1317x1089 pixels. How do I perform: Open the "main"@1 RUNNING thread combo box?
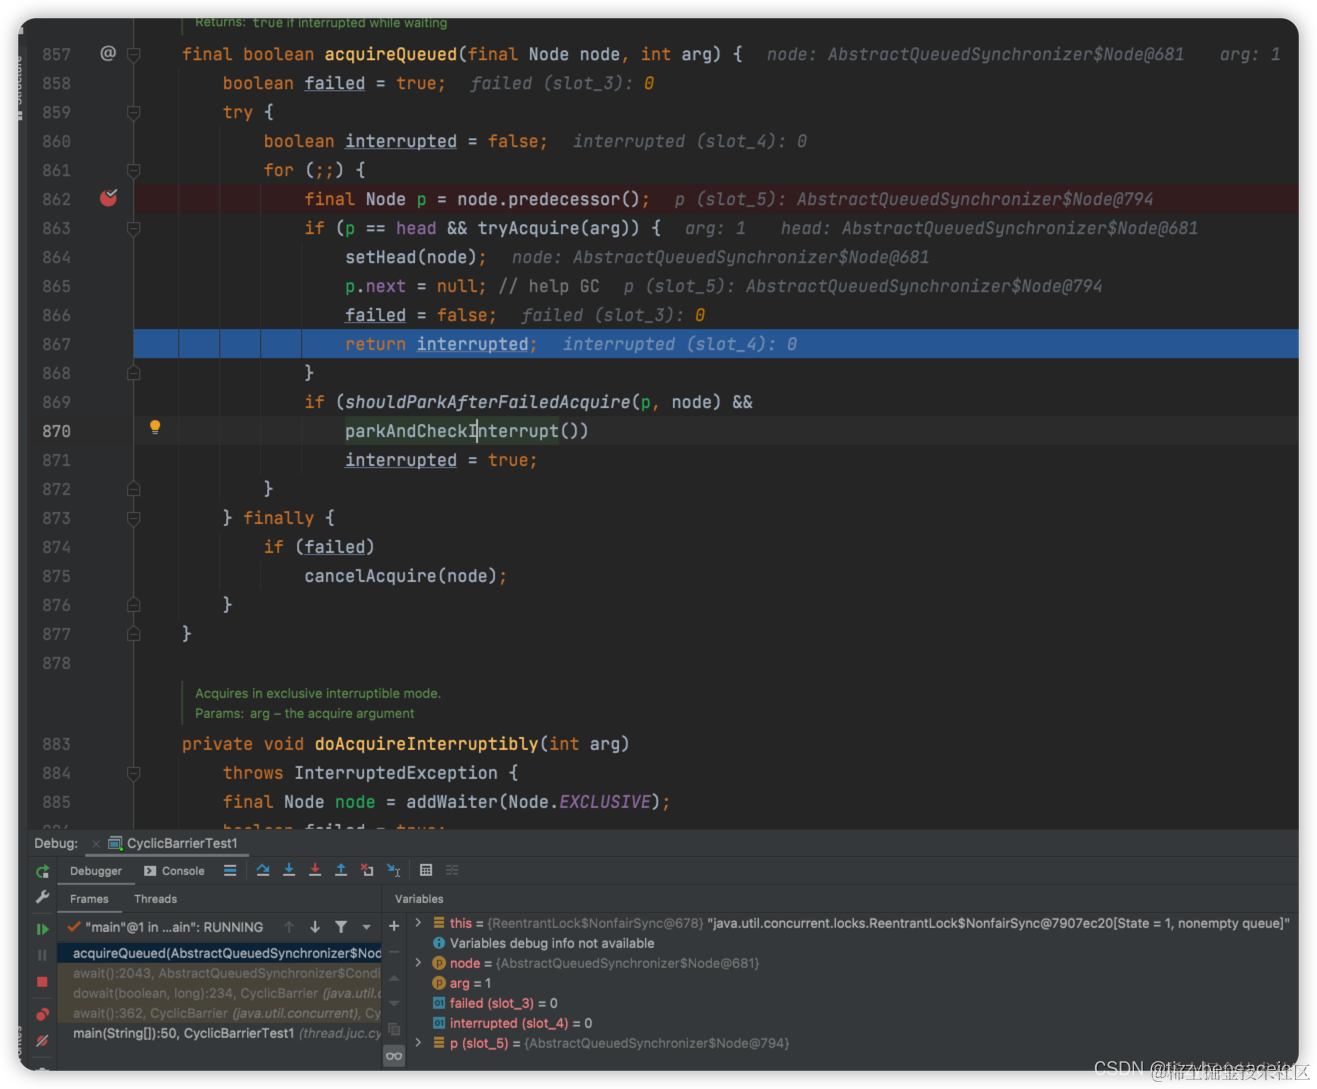pyautogui.click(x=167, y=927)
